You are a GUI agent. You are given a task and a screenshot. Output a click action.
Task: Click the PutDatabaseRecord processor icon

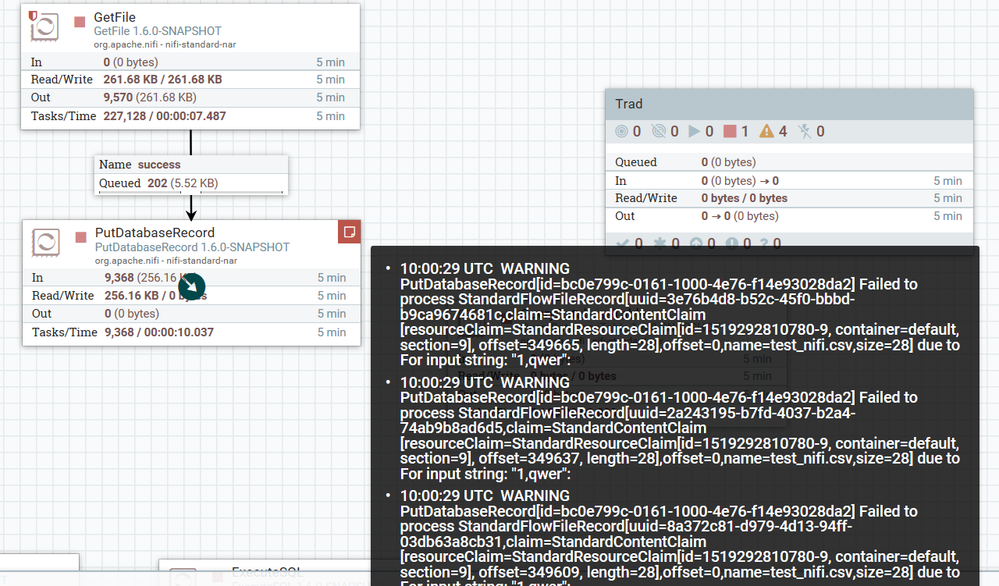tap(46, 243)
